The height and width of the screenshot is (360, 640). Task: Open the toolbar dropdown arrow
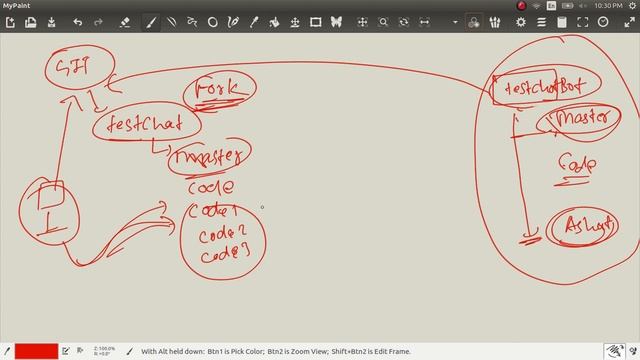[x=455, y=22]
